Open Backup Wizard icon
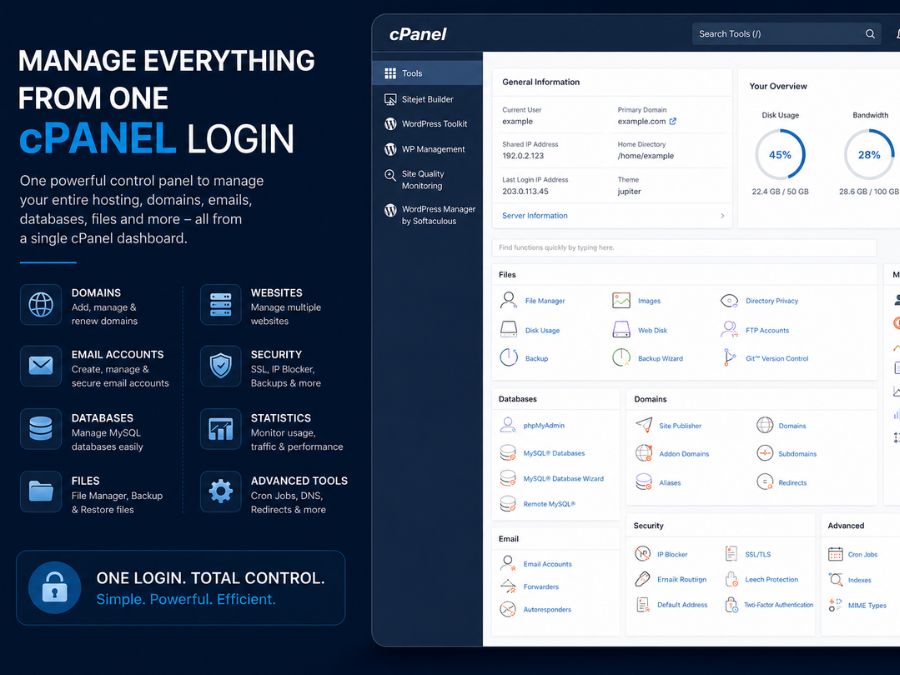The image size is (900, 675). 621,358
